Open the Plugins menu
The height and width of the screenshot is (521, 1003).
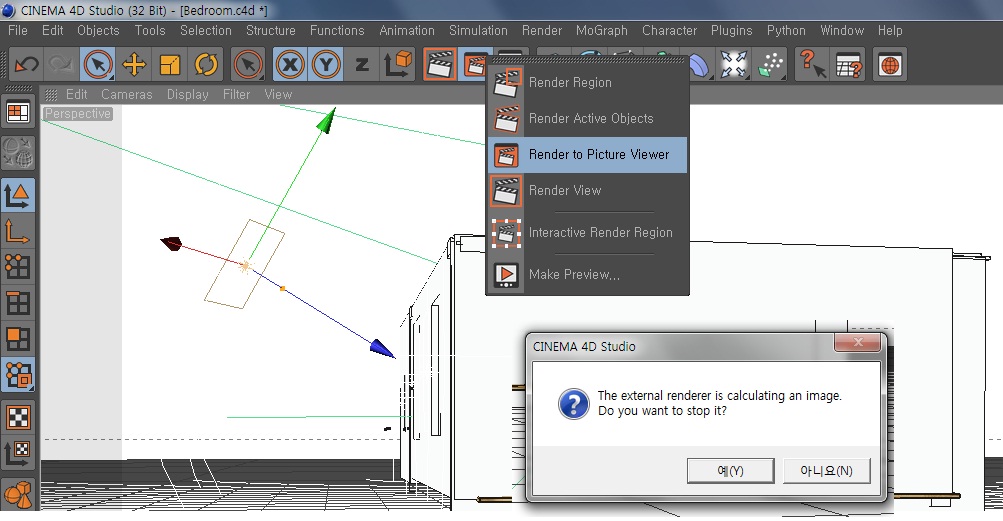pyautogui.click(x=731, y=31)
